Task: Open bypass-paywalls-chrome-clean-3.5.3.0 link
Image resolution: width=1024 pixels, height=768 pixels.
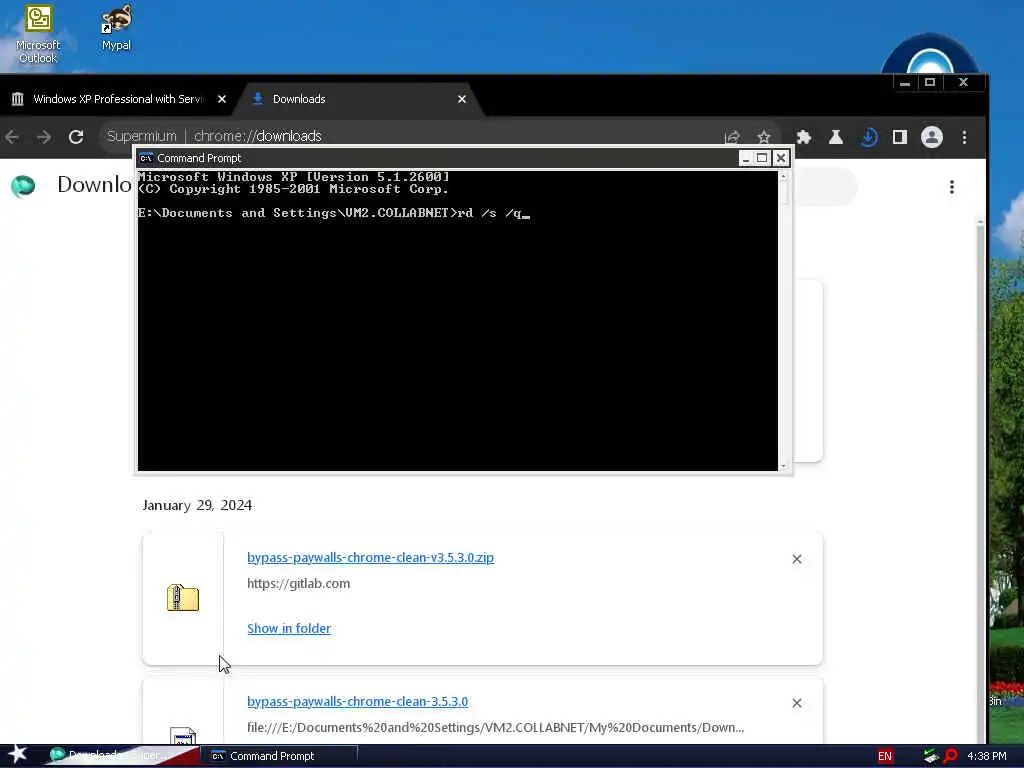Action: [x=357, y=701]
